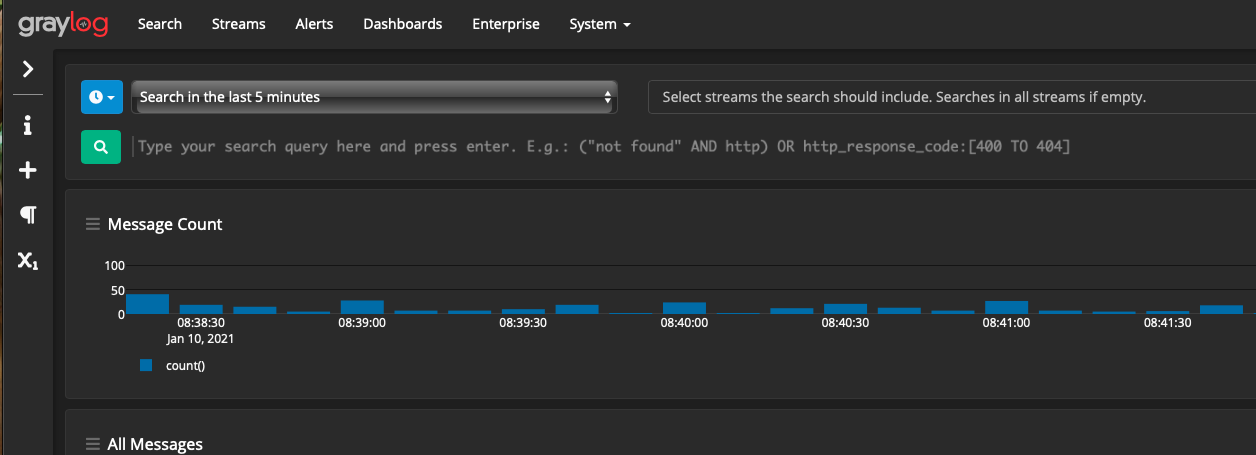
Task: Open the Alerts page
Action: [x=315, y=24]
